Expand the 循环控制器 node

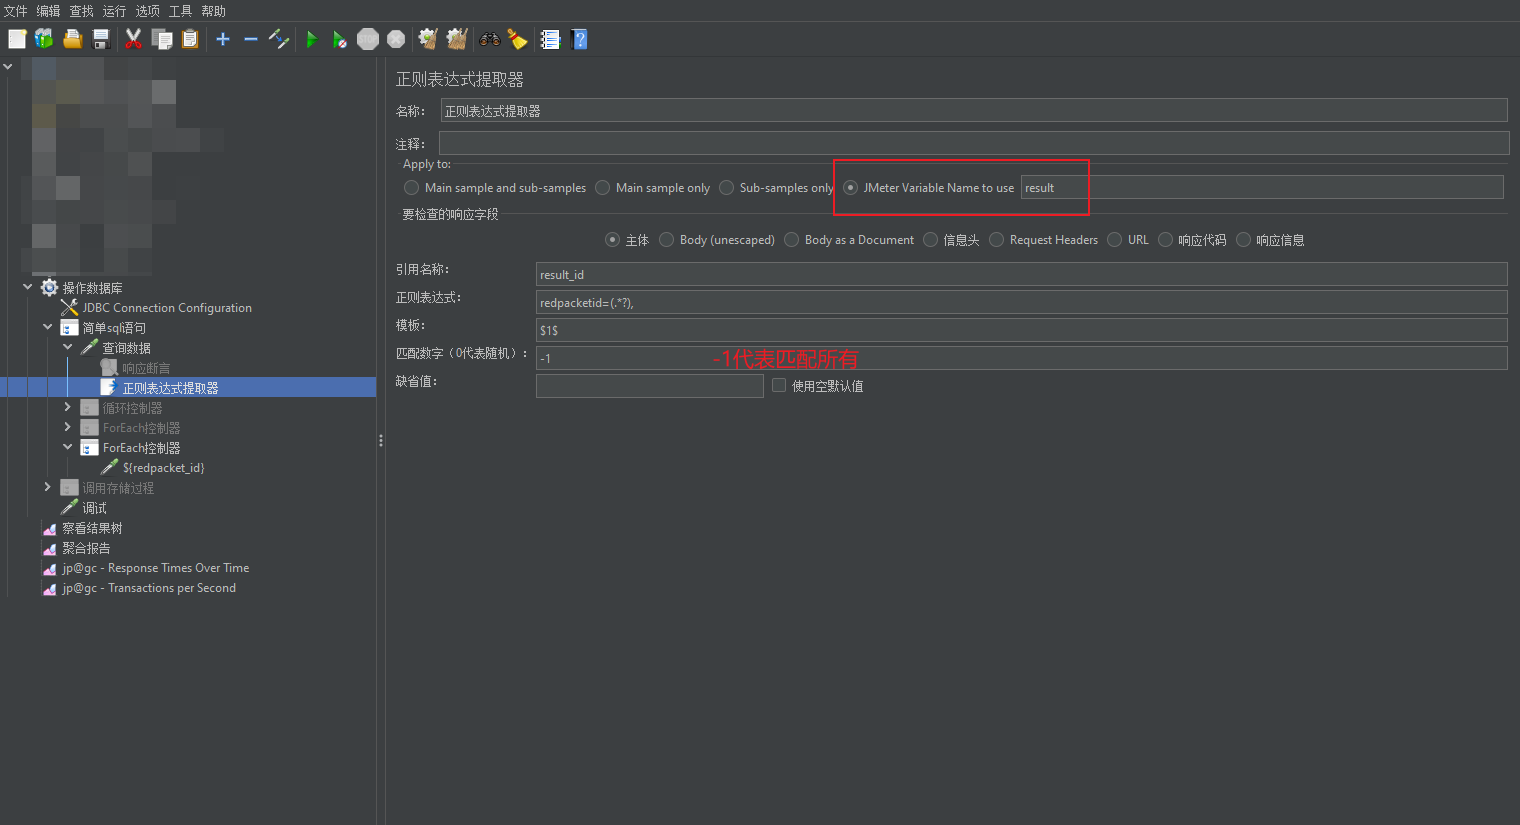[x=67, y=407]
